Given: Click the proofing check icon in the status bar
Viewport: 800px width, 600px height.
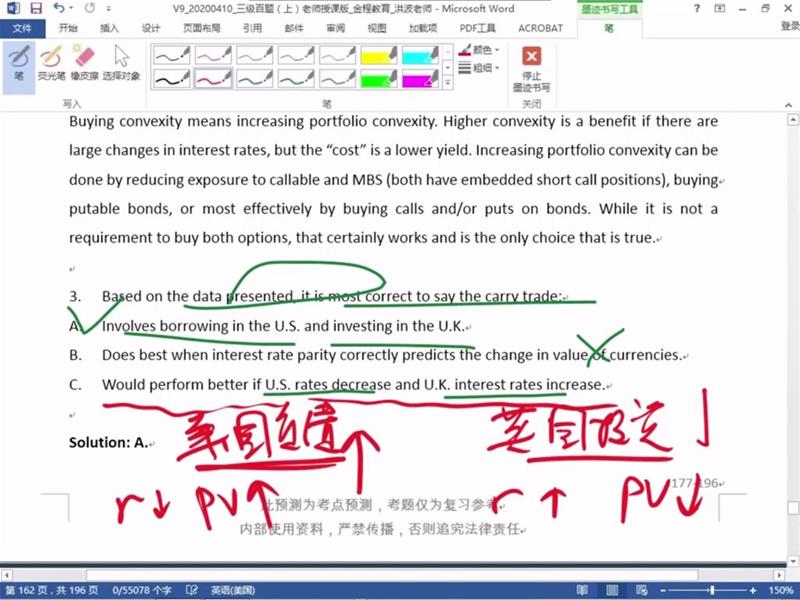Looking at the screenshot, I should (191, 591).
